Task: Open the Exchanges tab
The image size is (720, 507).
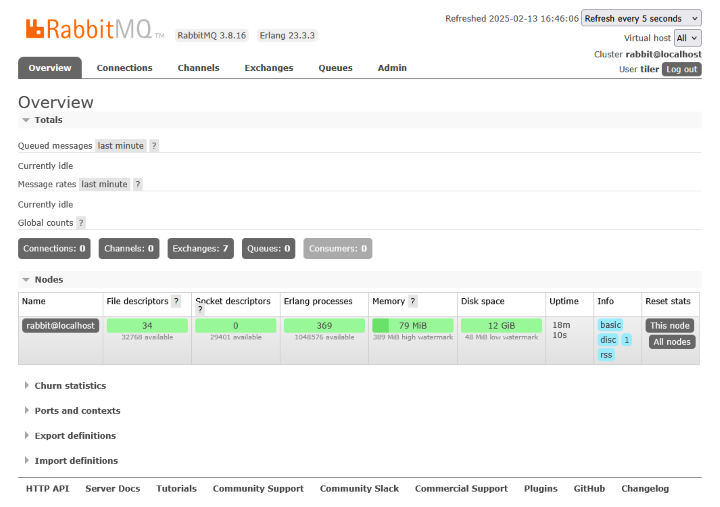Action: [269, 68]
